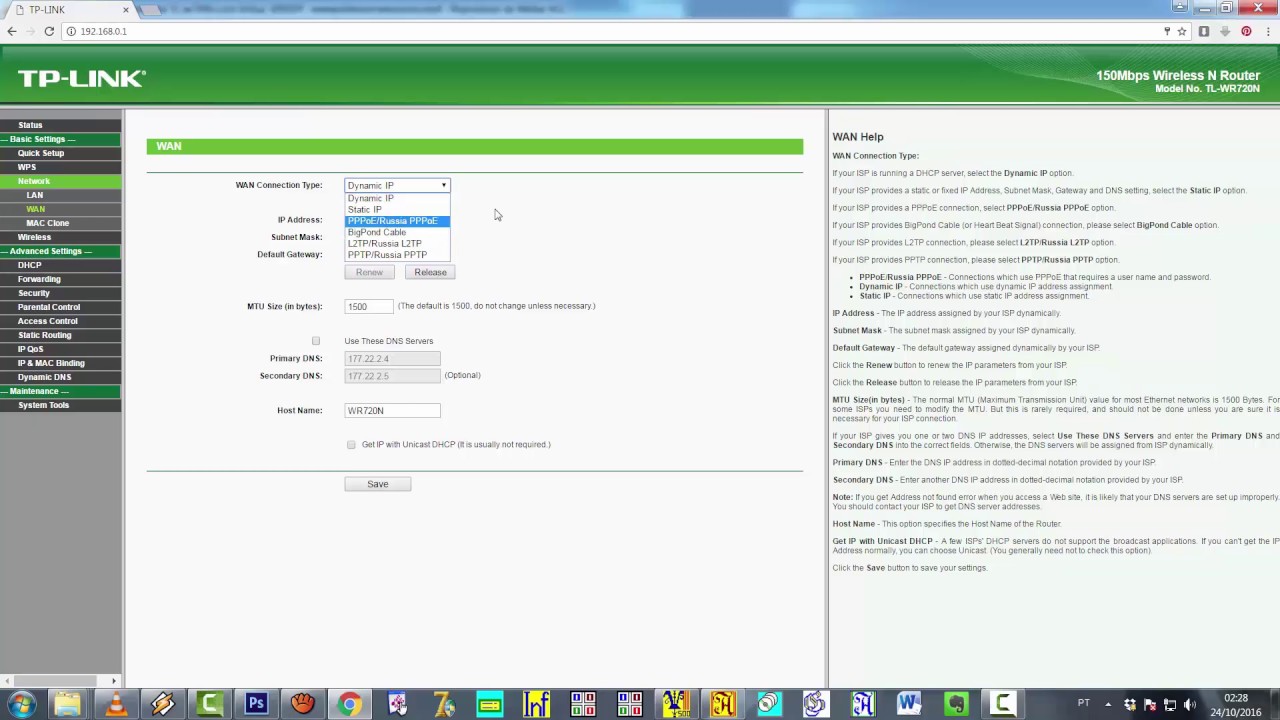Image resolution: width=1280 pixels, height=720 pixels.
Task: Open IP QoS in the sidebar
Action: 30,349
